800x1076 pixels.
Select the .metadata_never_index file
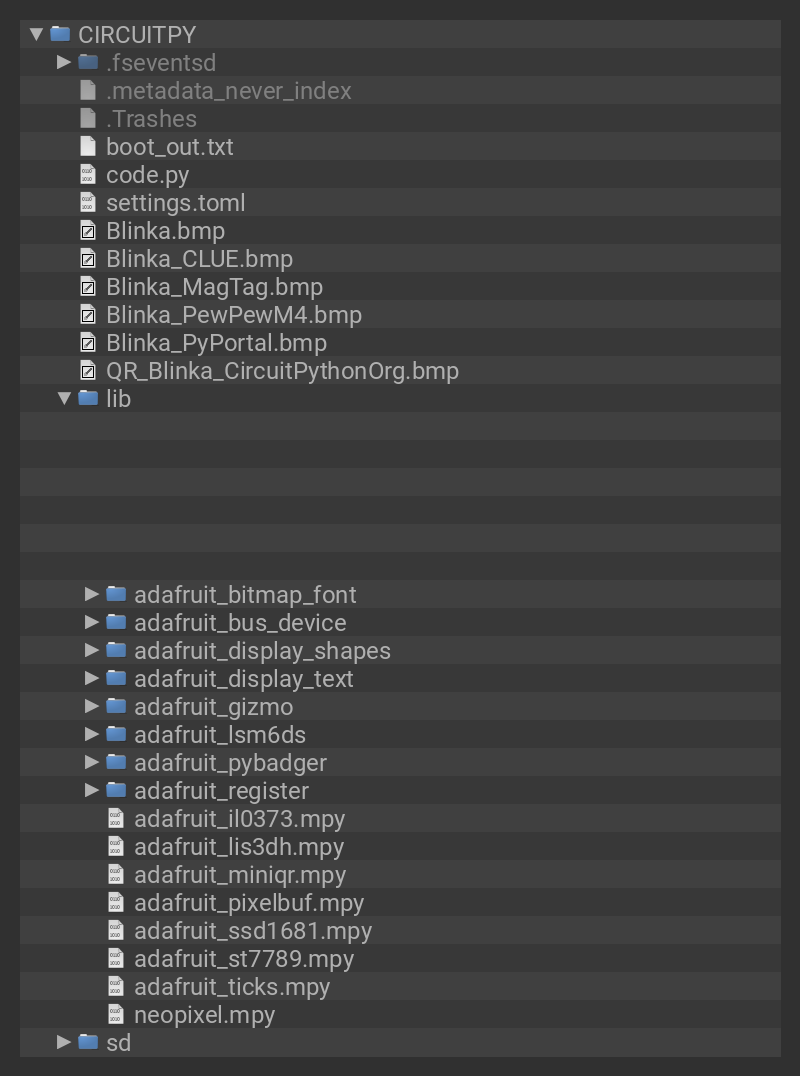(229, 91)
